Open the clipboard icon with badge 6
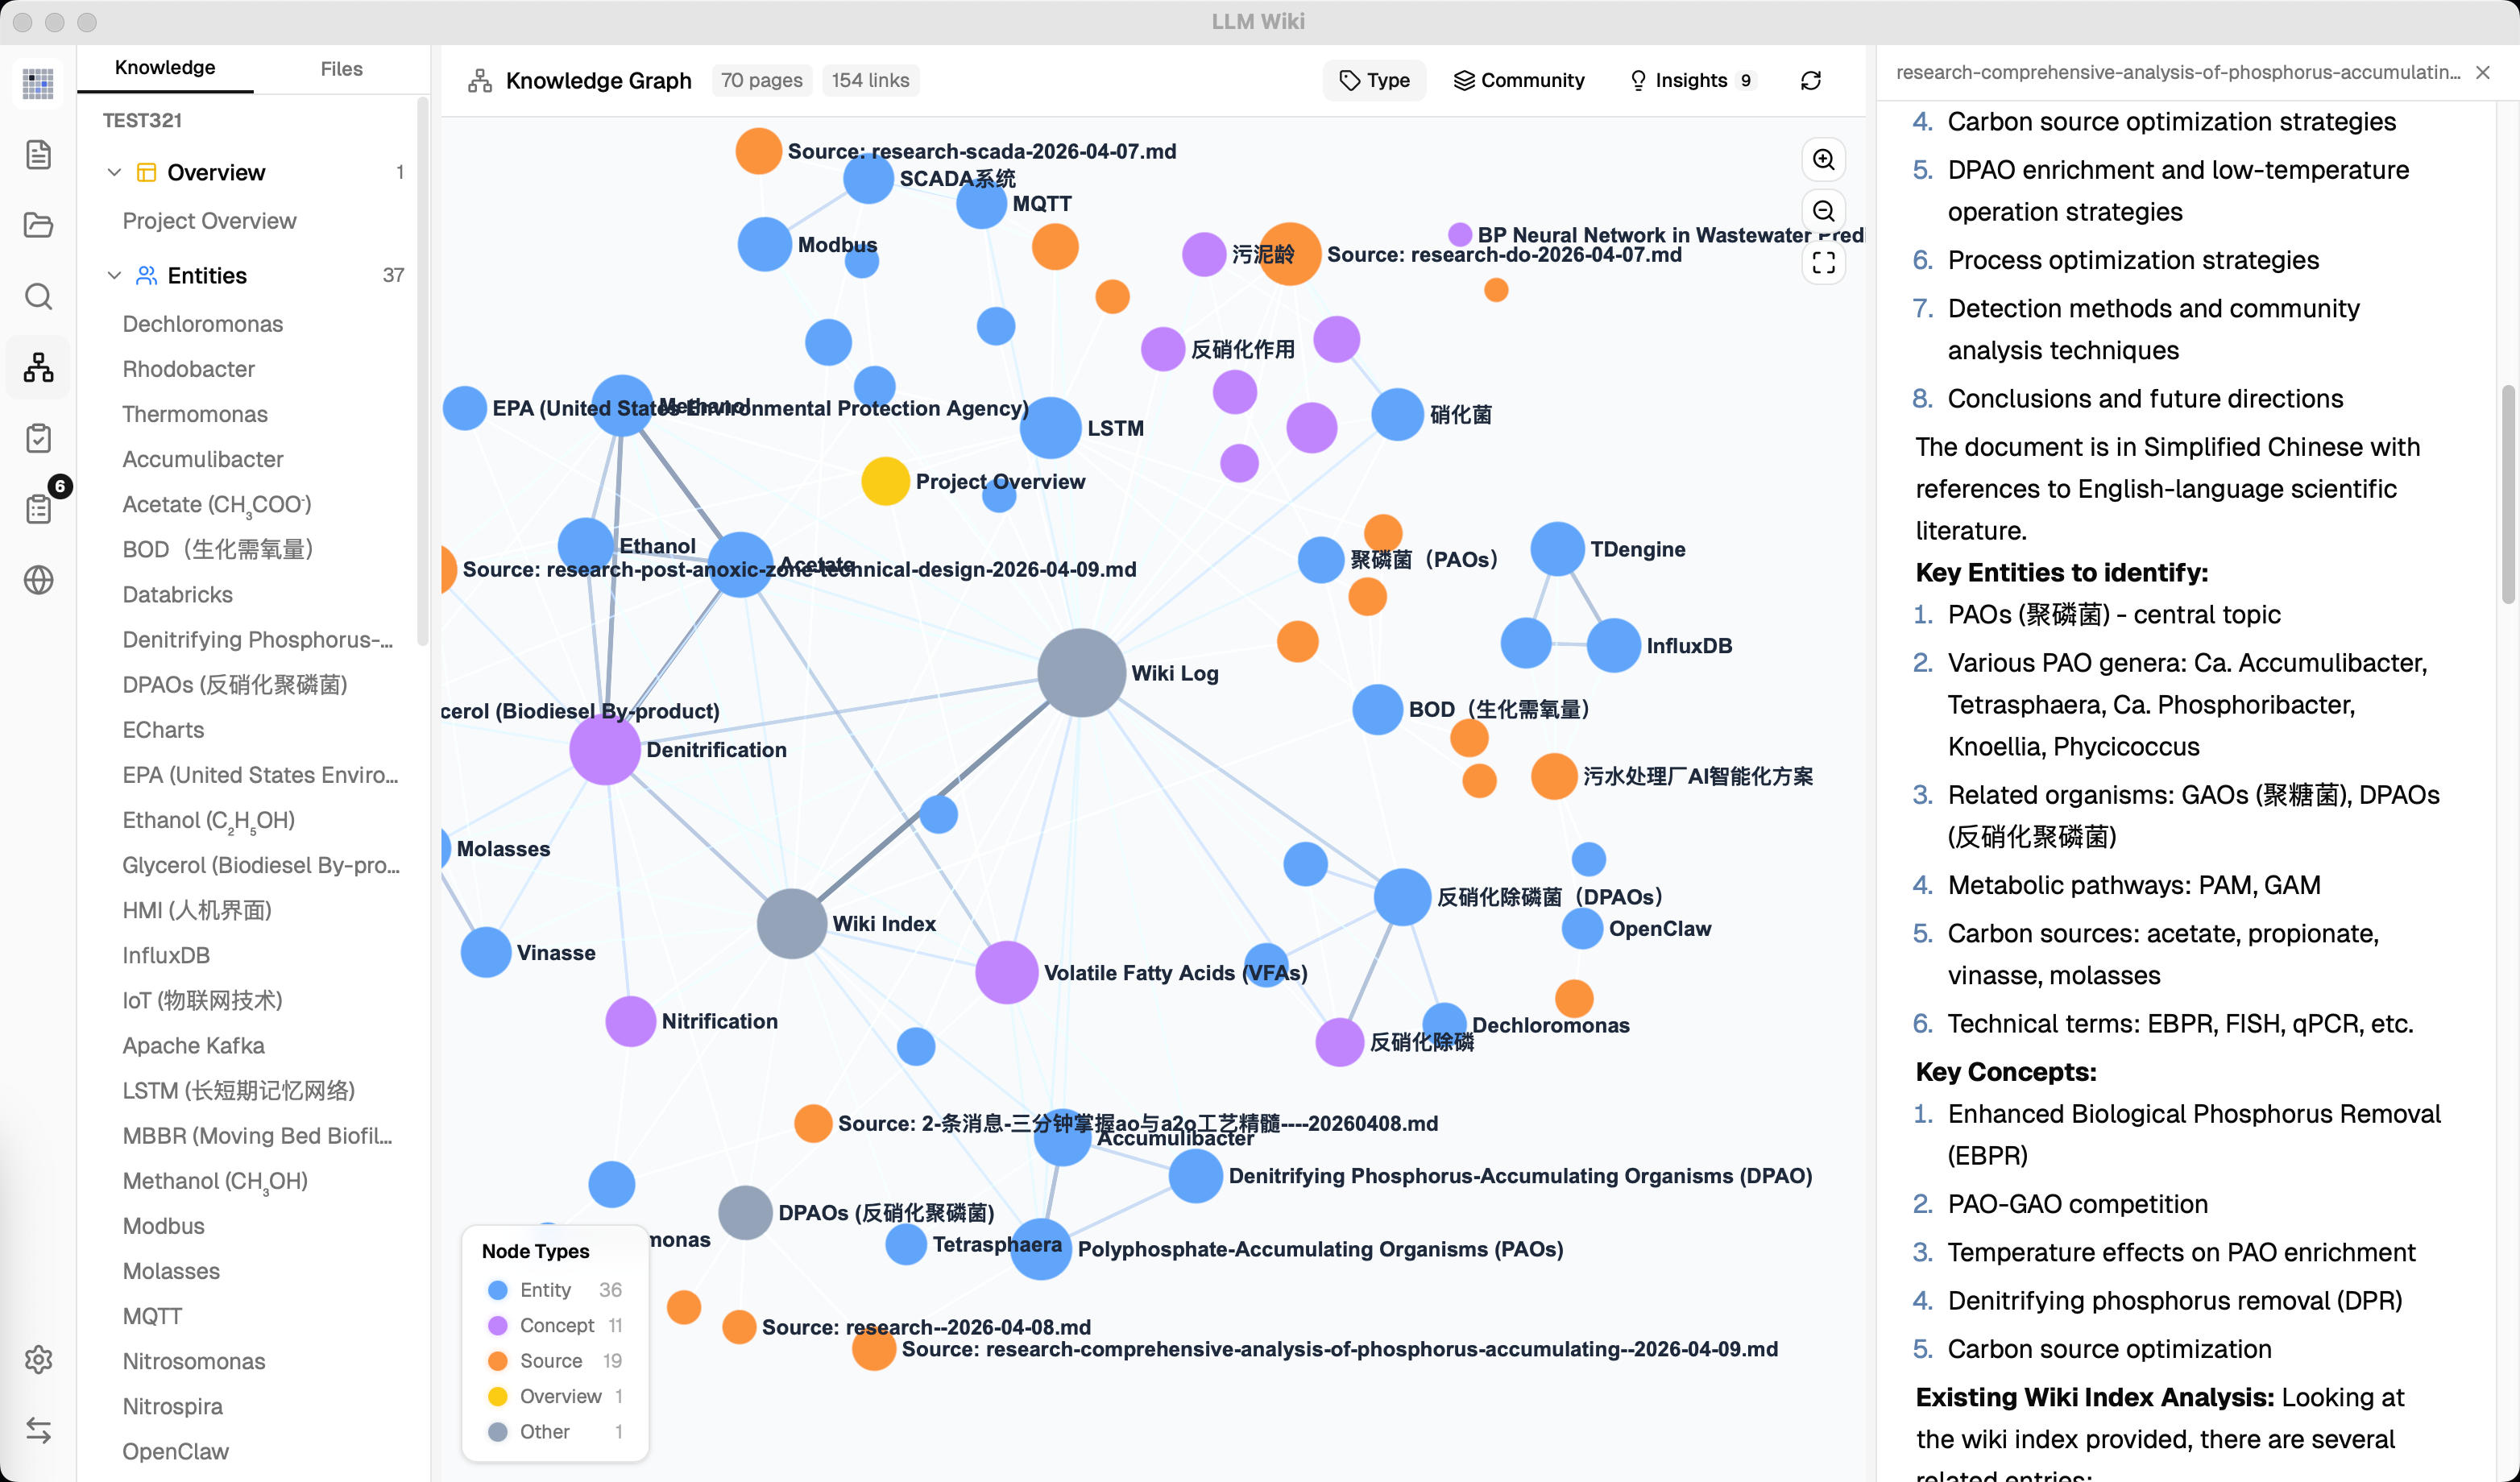The width and height of the screenshot is (2520, 1482). pos(38,508)
